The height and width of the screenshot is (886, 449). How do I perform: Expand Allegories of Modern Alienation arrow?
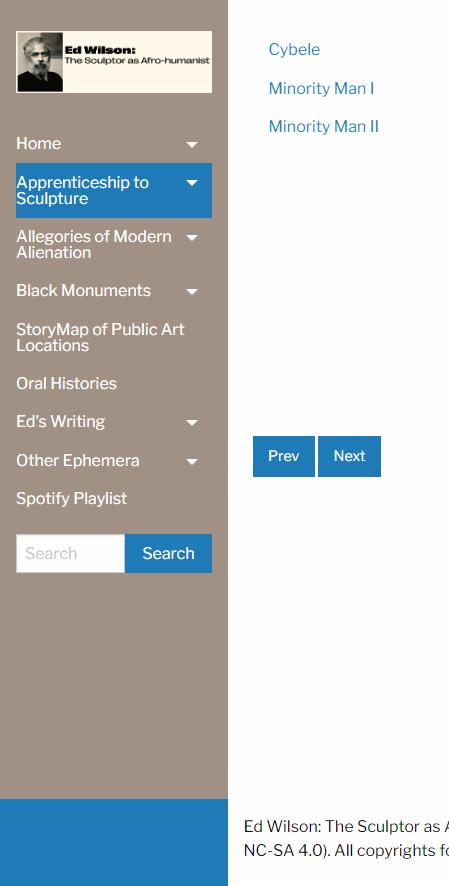(x=192, y=237)
